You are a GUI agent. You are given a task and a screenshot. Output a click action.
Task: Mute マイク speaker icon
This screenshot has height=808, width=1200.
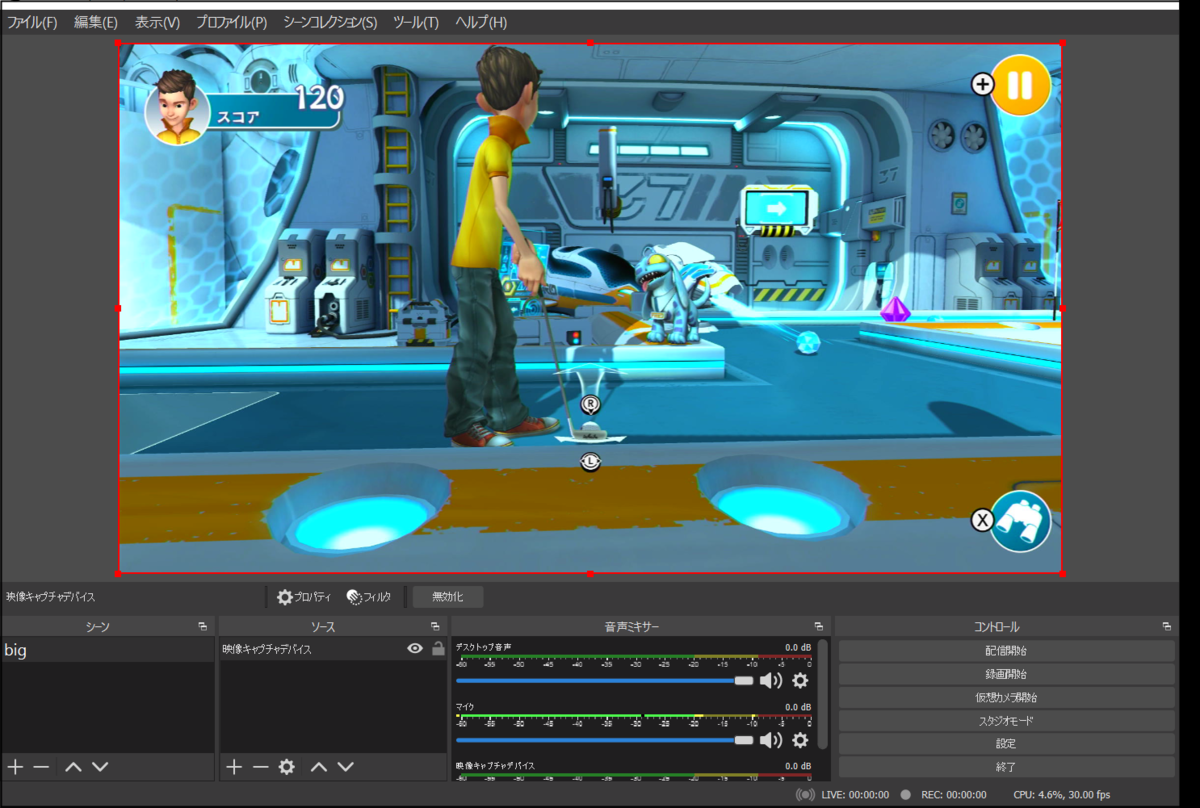771,740
